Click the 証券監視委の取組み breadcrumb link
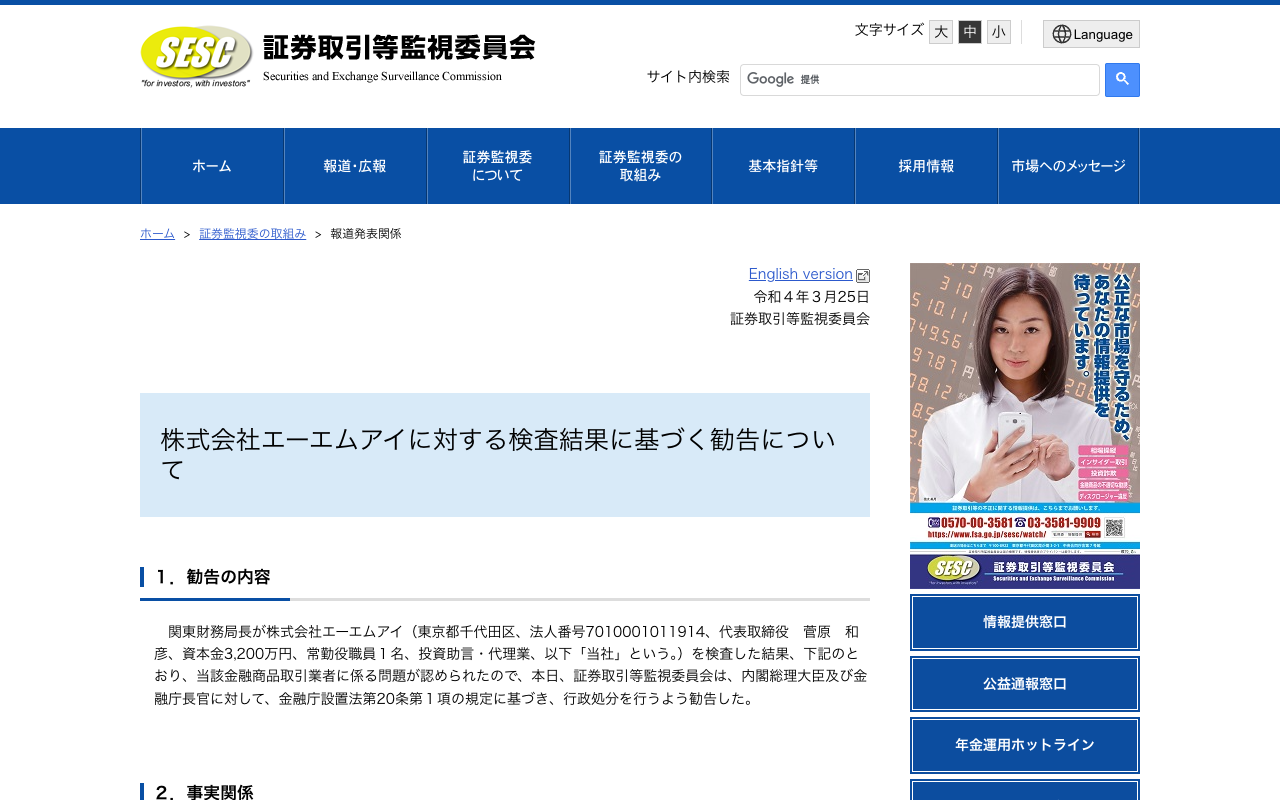The image size is (1280, 800). [x=252, y=234]
